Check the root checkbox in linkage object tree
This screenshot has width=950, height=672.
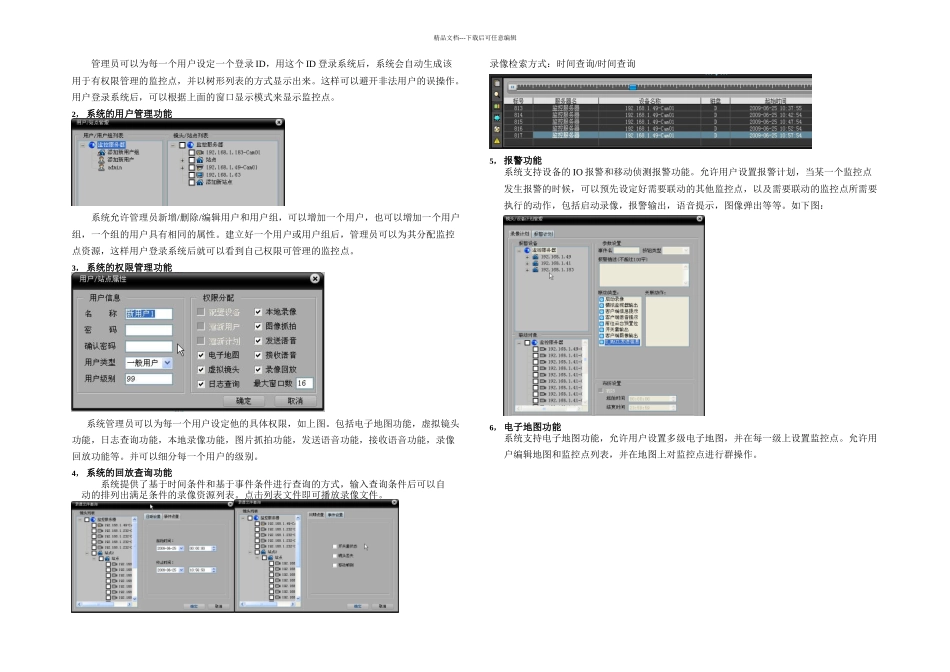click(x=527, y=342)
